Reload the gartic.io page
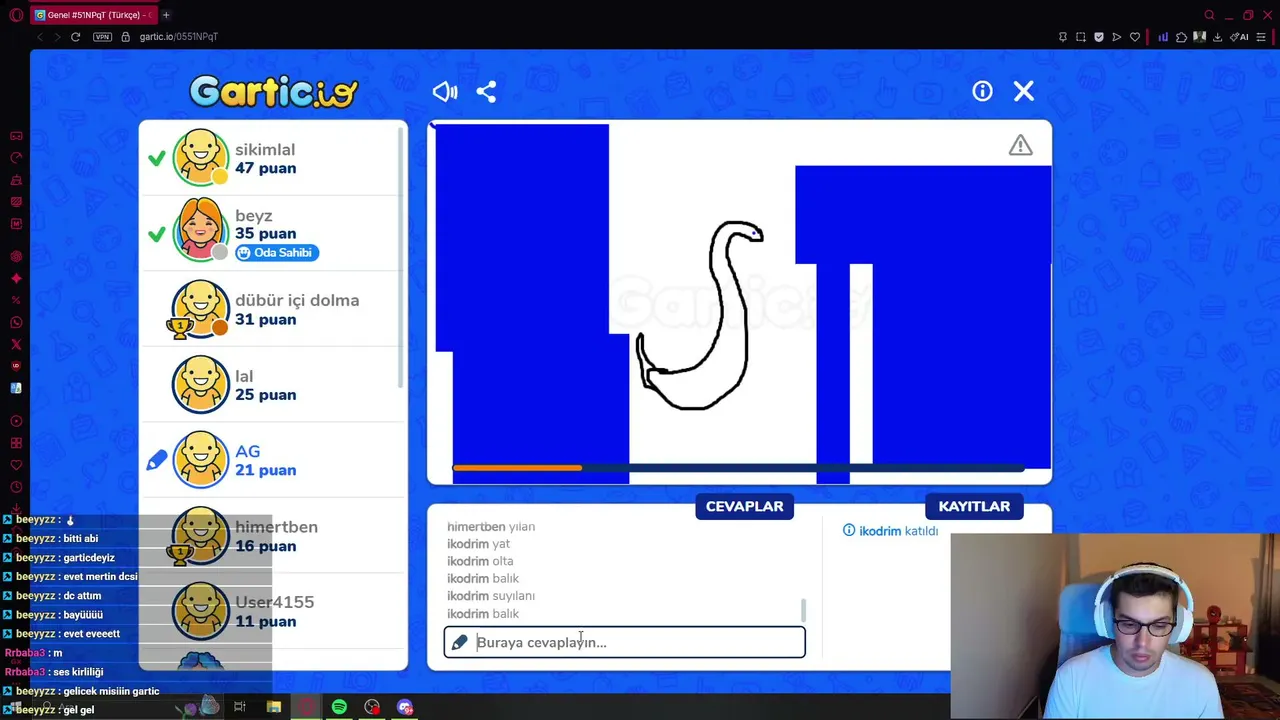This screenshot has width=1280, height=720. [x=75, y=37]
